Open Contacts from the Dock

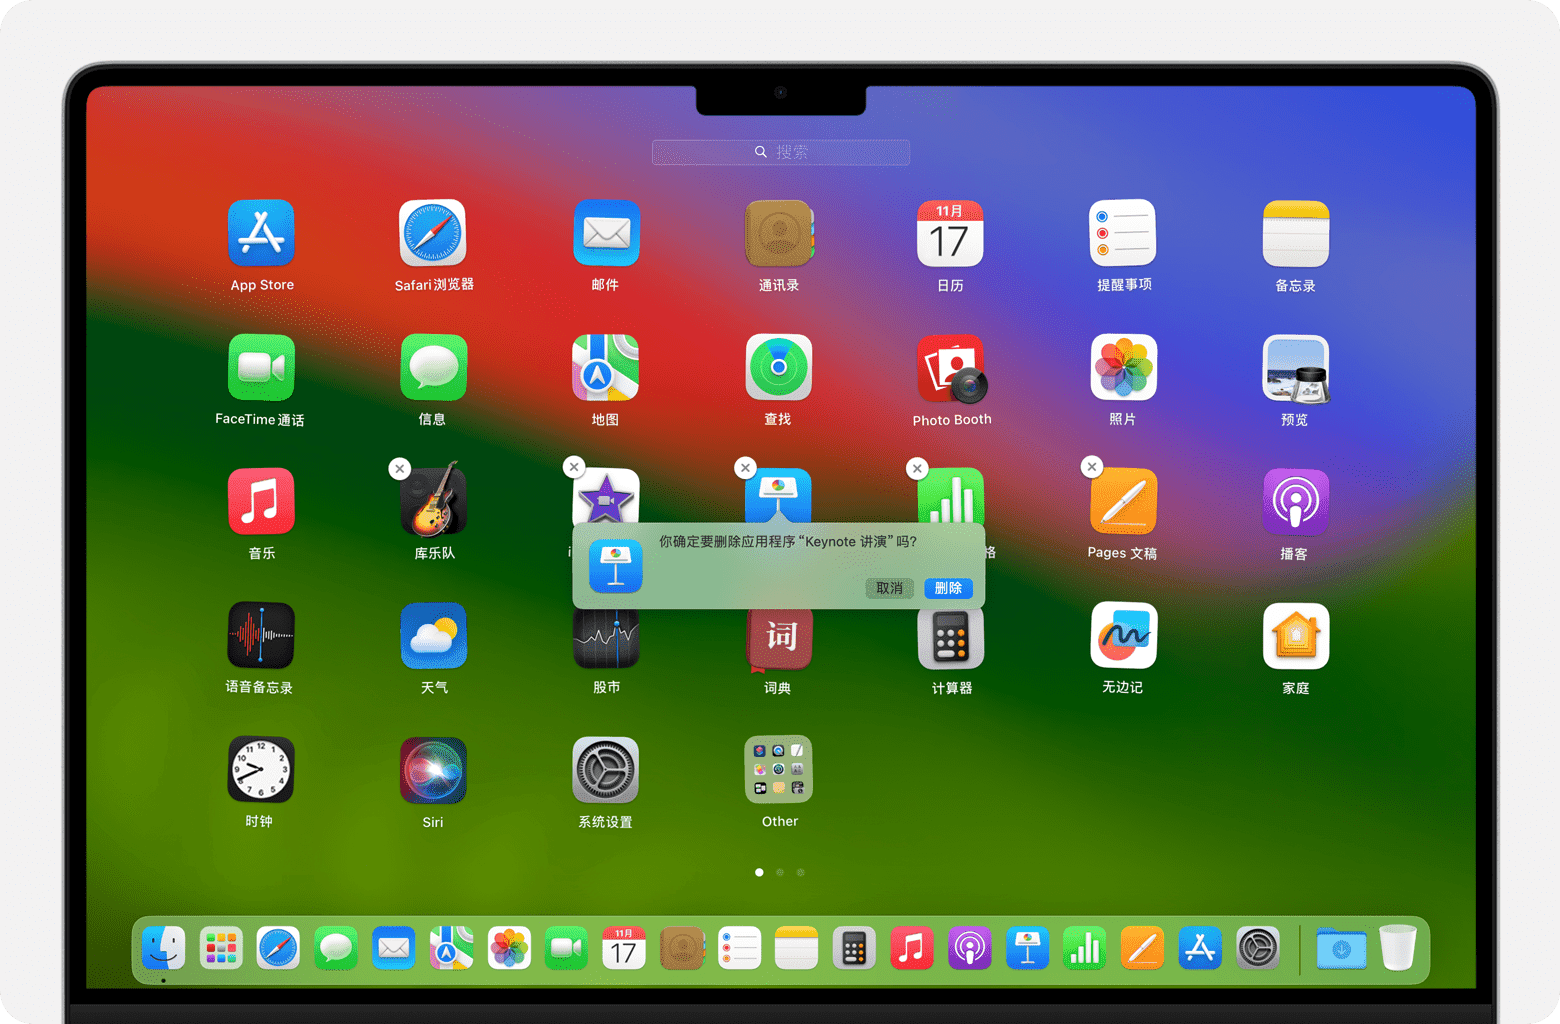[x=682, y=948]
